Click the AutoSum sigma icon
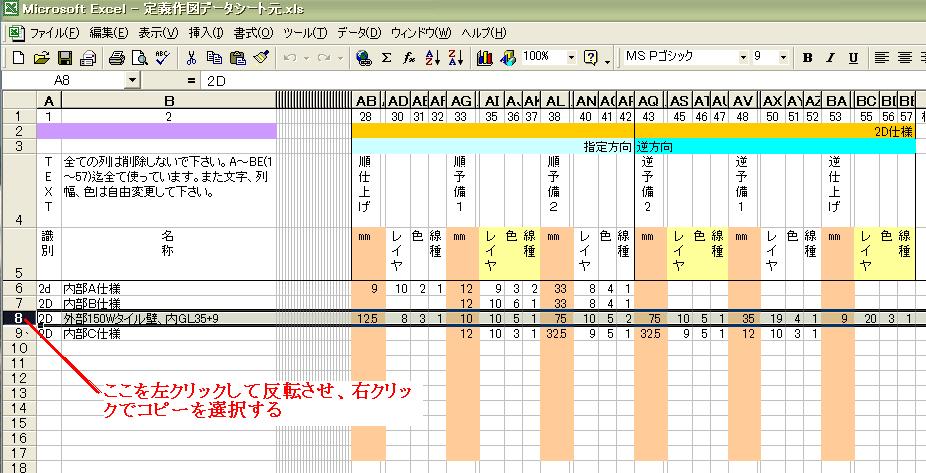This screenshot has height=473, width=926. coord(386,57)
